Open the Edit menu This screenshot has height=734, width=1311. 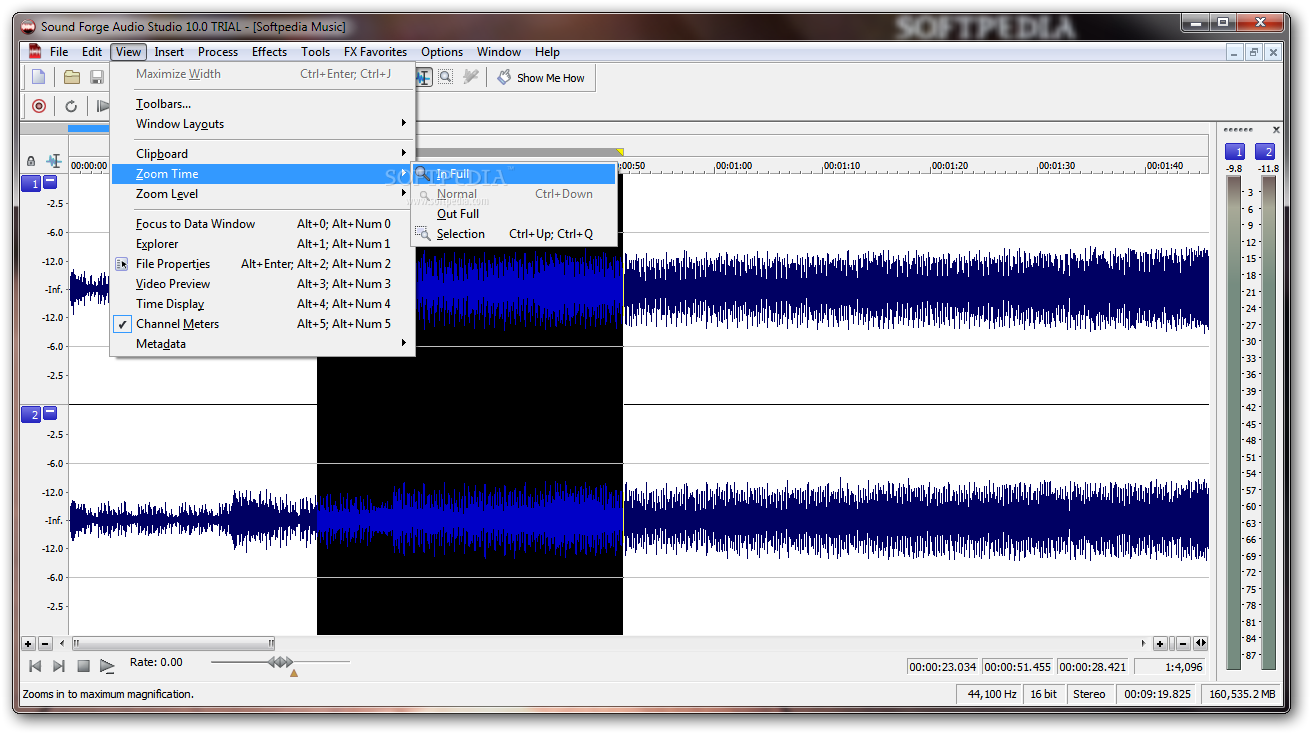[92, 52]
